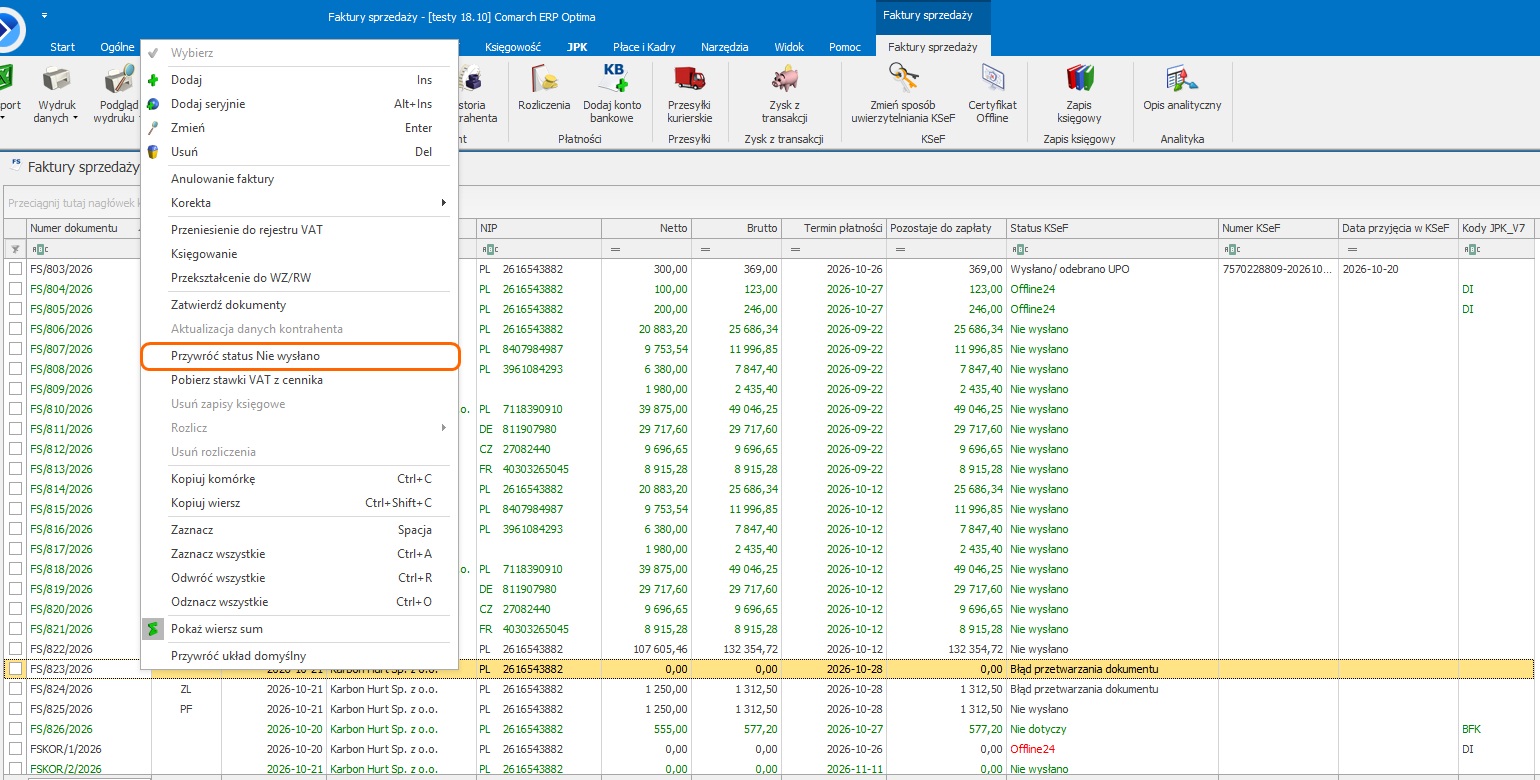The height and width of the screenshot is (780, 1540).
Task: Expand the Korekta submenu
Action: point(299,203)
